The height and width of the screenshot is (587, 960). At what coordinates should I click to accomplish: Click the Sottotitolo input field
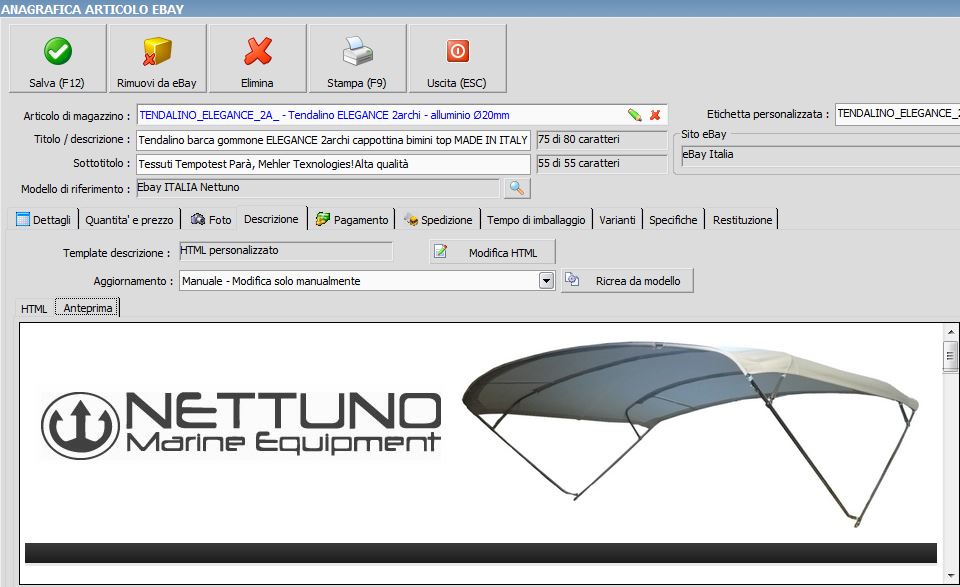[333, 164]
